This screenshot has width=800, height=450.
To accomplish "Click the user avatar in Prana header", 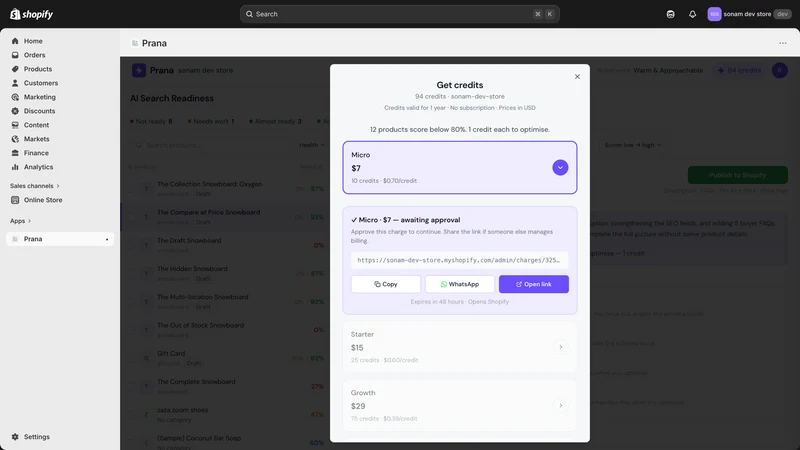I will pyautogui.click(x=780, y=70).
